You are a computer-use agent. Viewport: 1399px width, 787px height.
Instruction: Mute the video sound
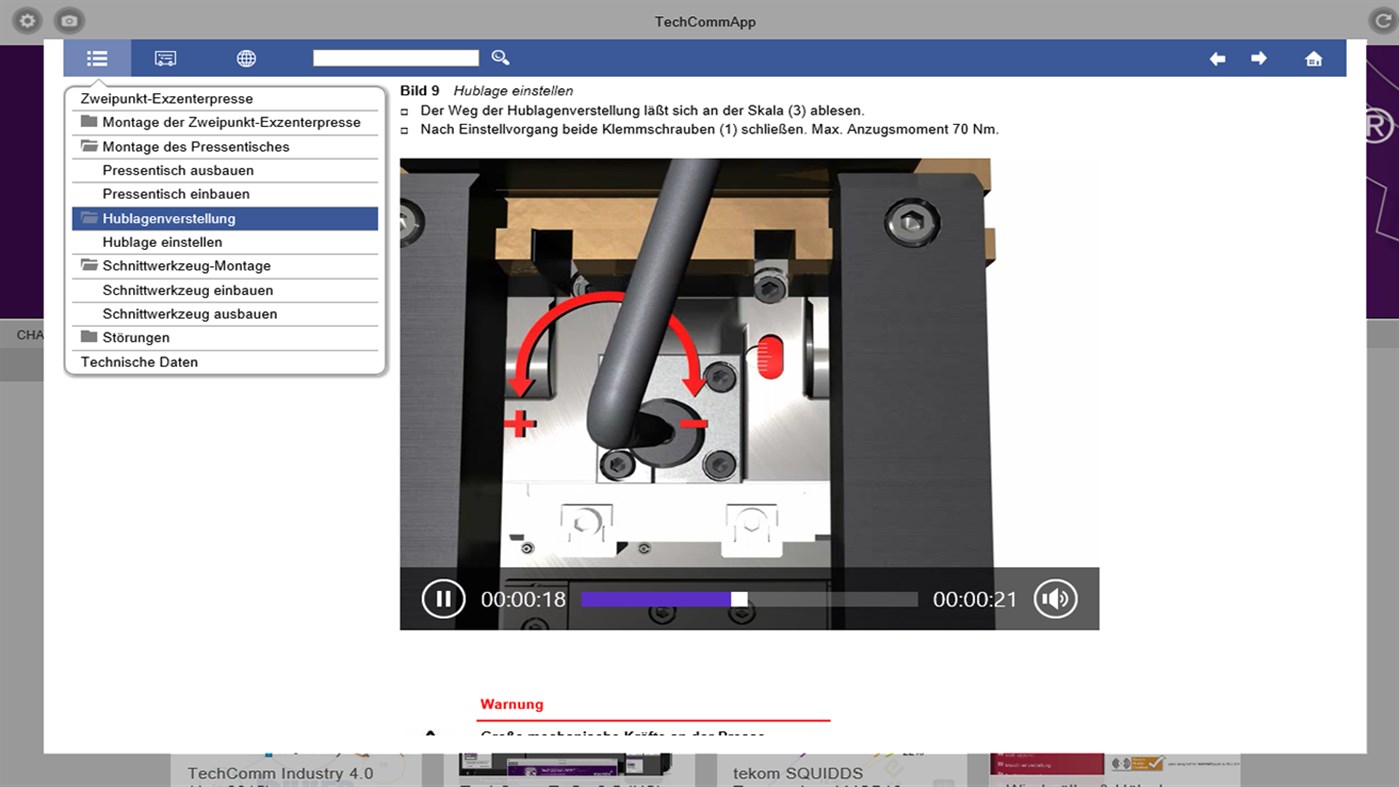point(1055,598)
